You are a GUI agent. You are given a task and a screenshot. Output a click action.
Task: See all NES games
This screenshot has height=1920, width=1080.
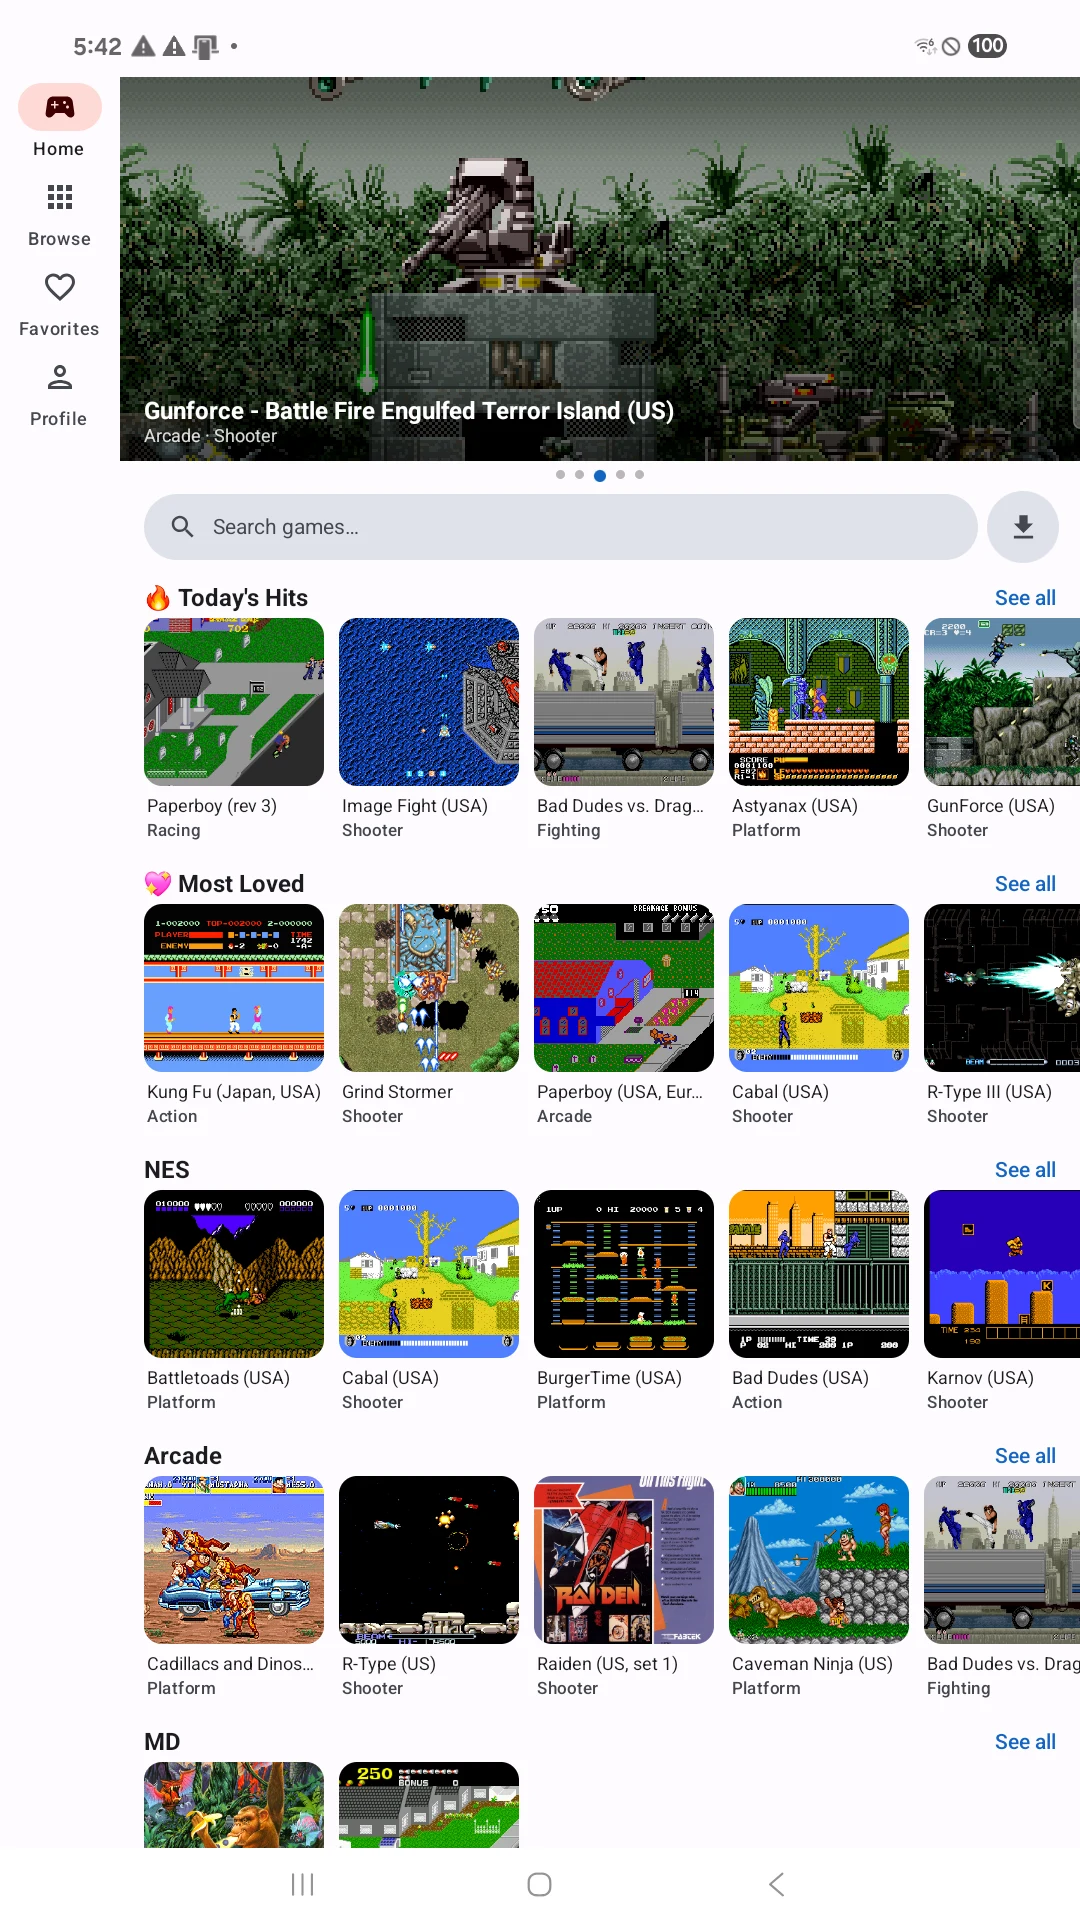(1025, 1170)
